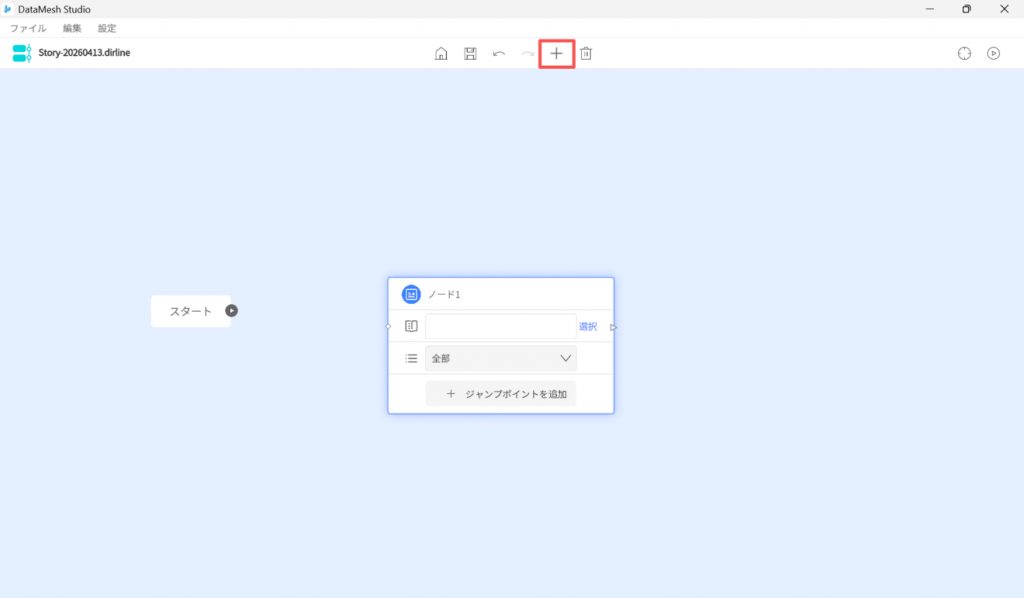Screen dimensions: 1024x598
Task: Undo the last action via toolbar arrow
Action: click(499, 53)
